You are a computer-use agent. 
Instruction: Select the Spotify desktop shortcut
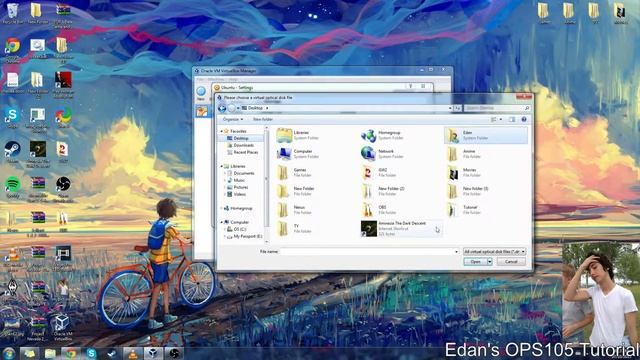coord(13,188)
